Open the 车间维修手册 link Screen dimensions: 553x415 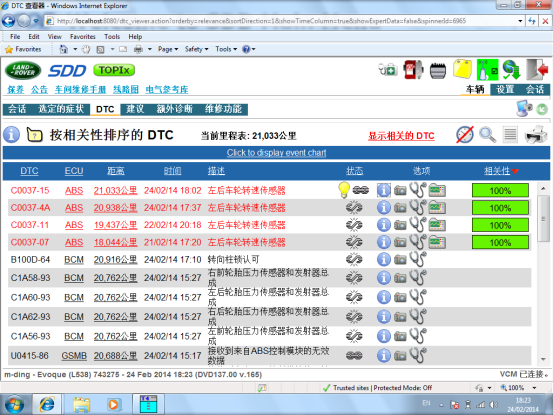[x=80, y=90]
